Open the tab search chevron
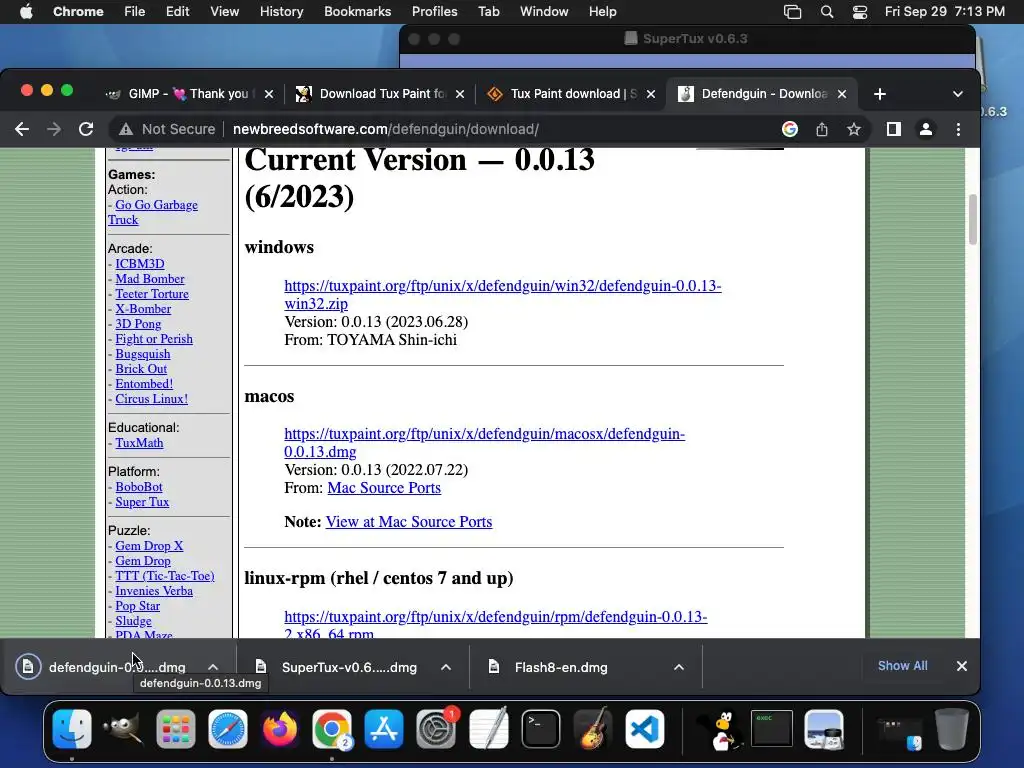Image resolution: width=1024 pixels, height=768 pixels. tap(957, 94)
